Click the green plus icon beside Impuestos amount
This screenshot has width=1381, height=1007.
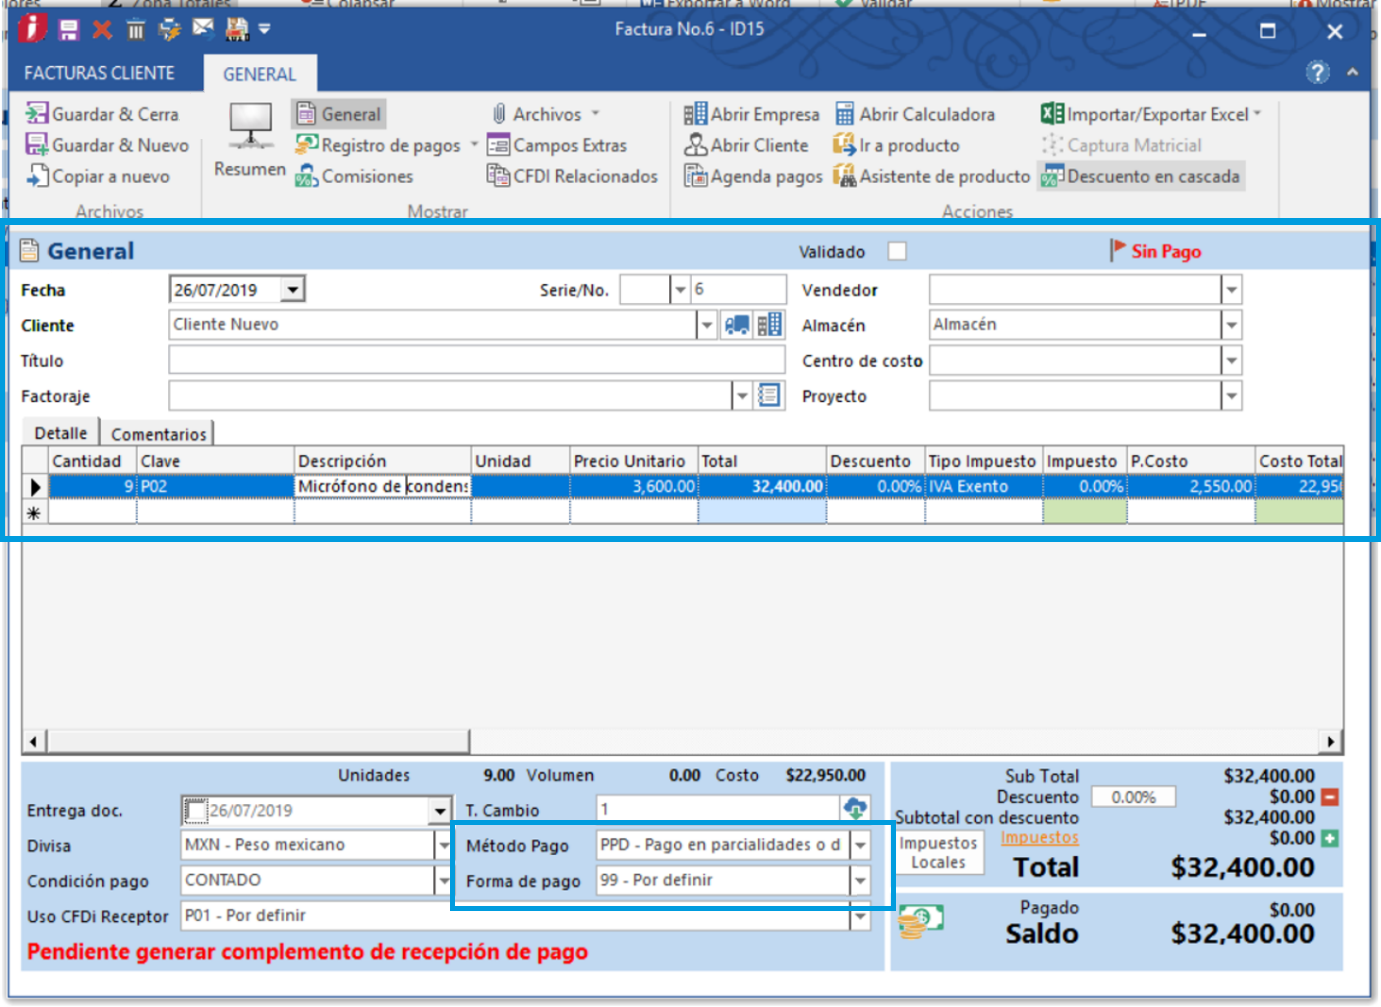pyautogui.click(x=1330, y=838)
